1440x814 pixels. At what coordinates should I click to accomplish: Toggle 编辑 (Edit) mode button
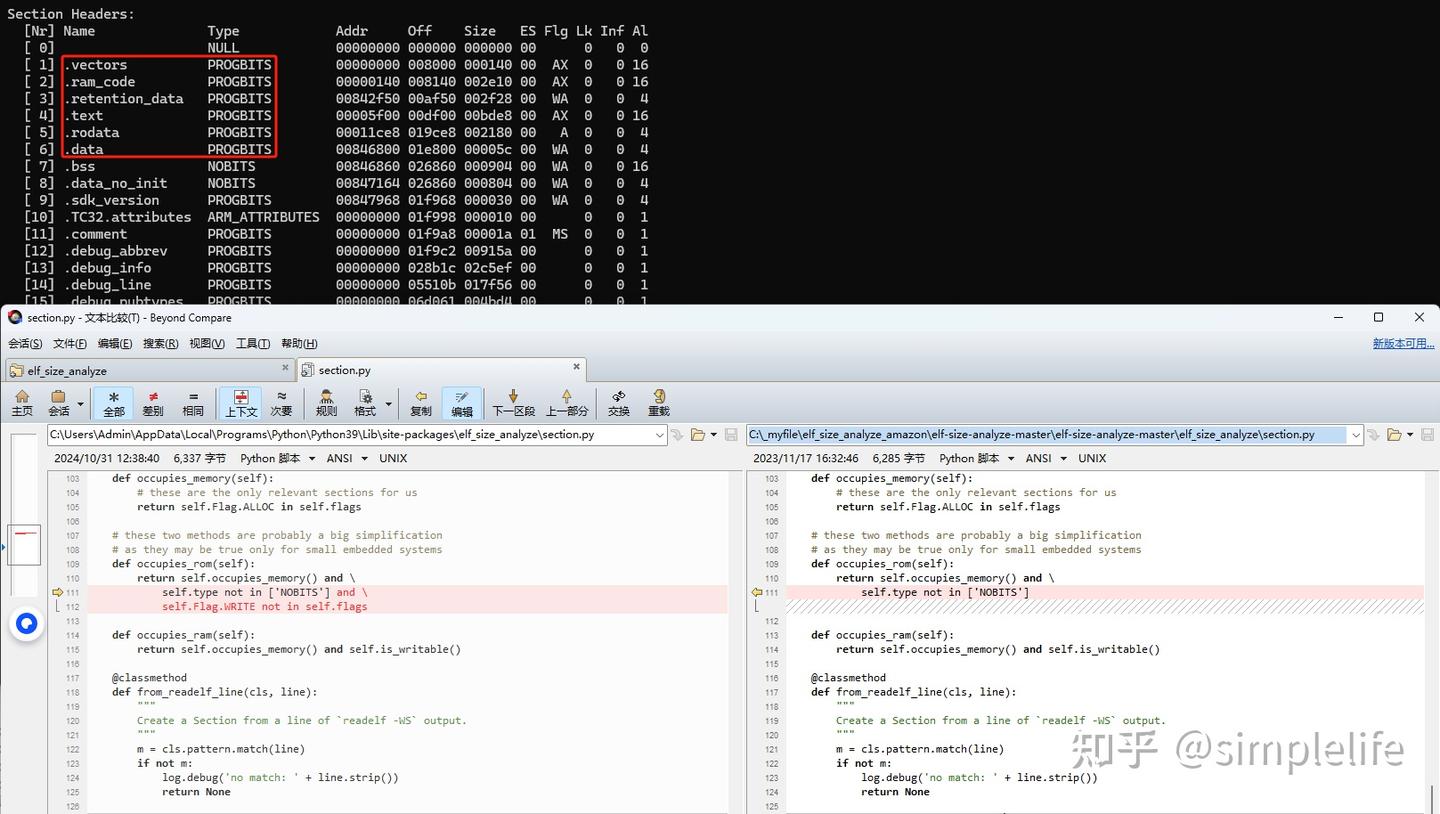[461, 402]
